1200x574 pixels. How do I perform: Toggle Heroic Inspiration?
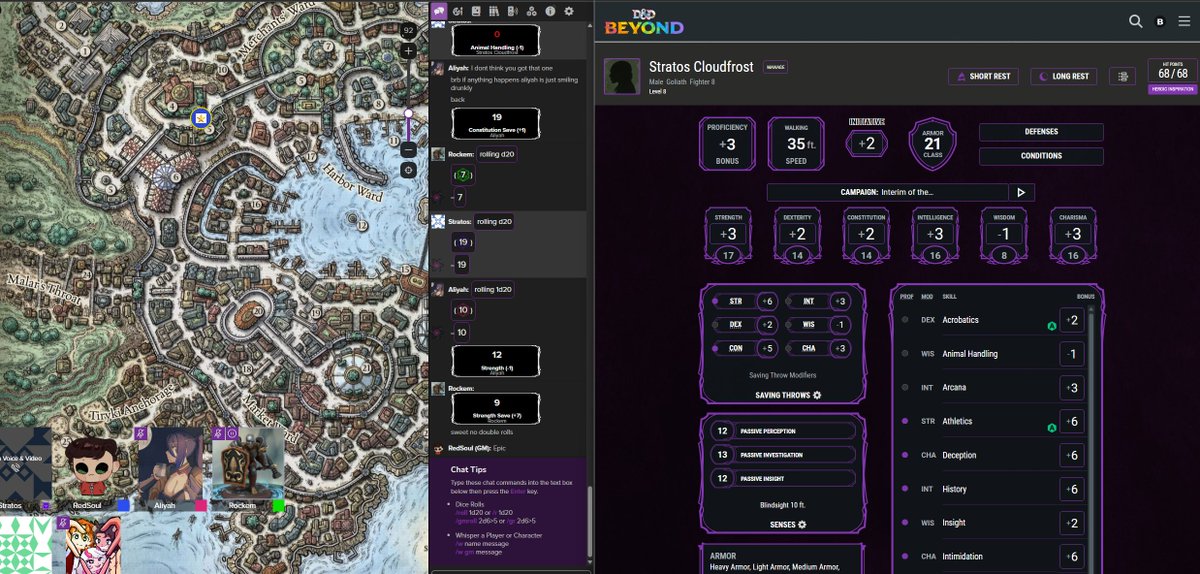click(x=1172, y=89)
